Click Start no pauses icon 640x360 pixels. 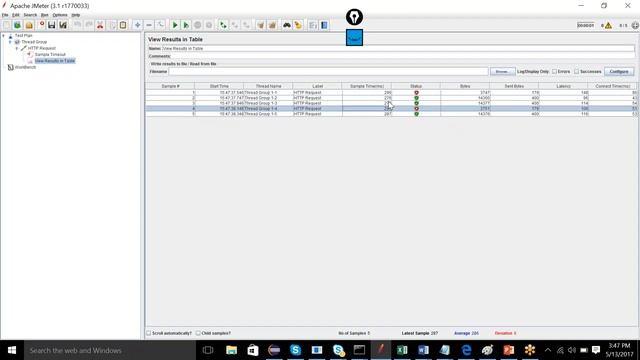(186, 25)
